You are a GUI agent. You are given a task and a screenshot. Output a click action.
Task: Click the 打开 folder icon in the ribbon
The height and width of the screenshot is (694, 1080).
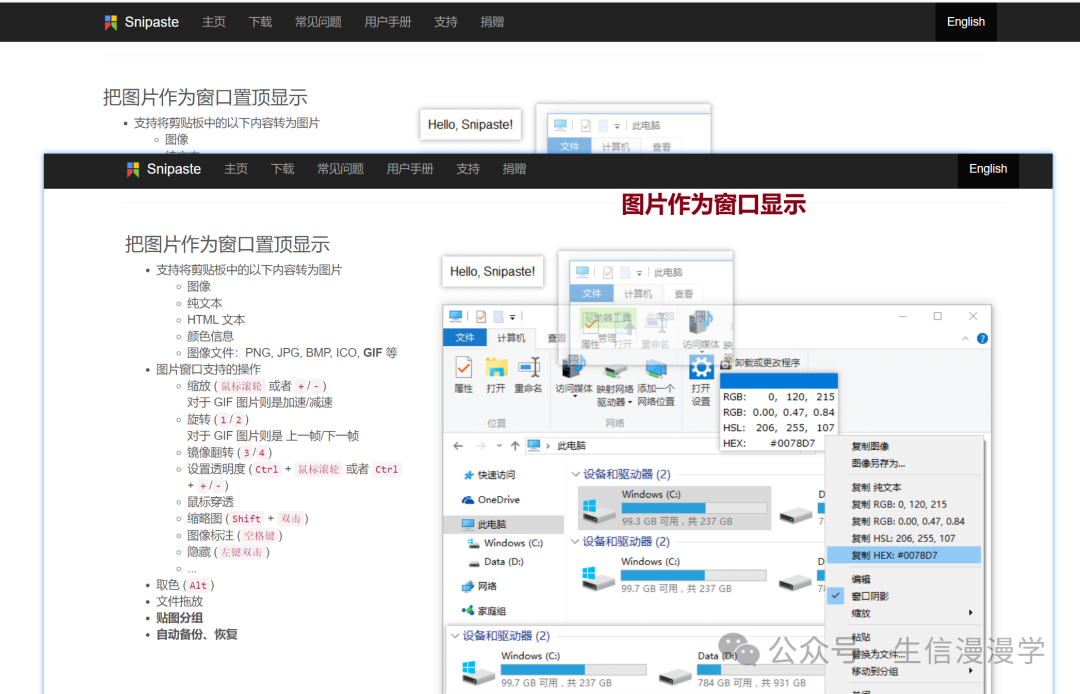(x=496, y=368)
